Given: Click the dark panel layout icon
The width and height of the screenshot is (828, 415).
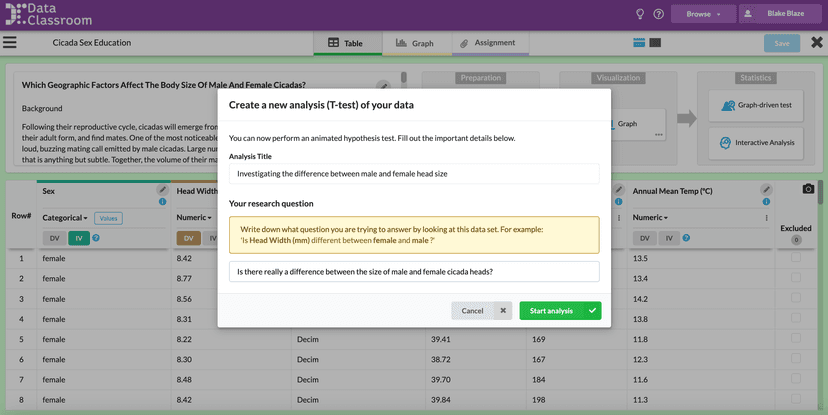Looking at the screenshot, I should point(655,43).
